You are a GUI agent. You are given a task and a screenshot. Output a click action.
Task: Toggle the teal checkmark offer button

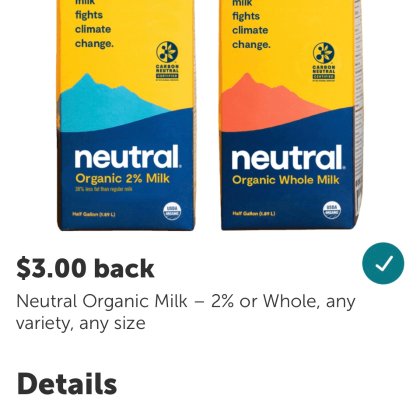(383, 263)
